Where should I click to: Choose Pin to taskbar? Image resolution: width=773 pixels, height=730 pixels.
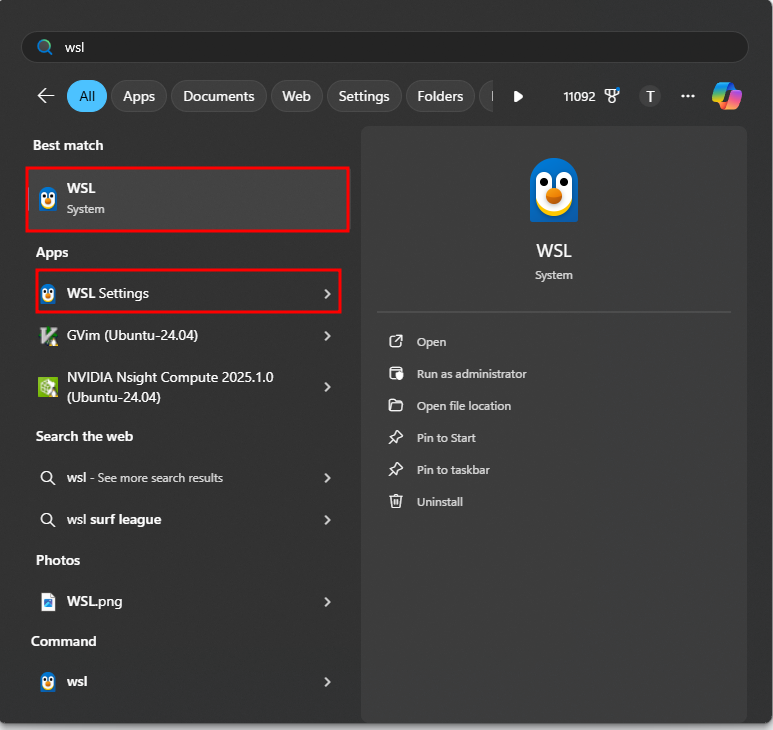tap(453, 470)
